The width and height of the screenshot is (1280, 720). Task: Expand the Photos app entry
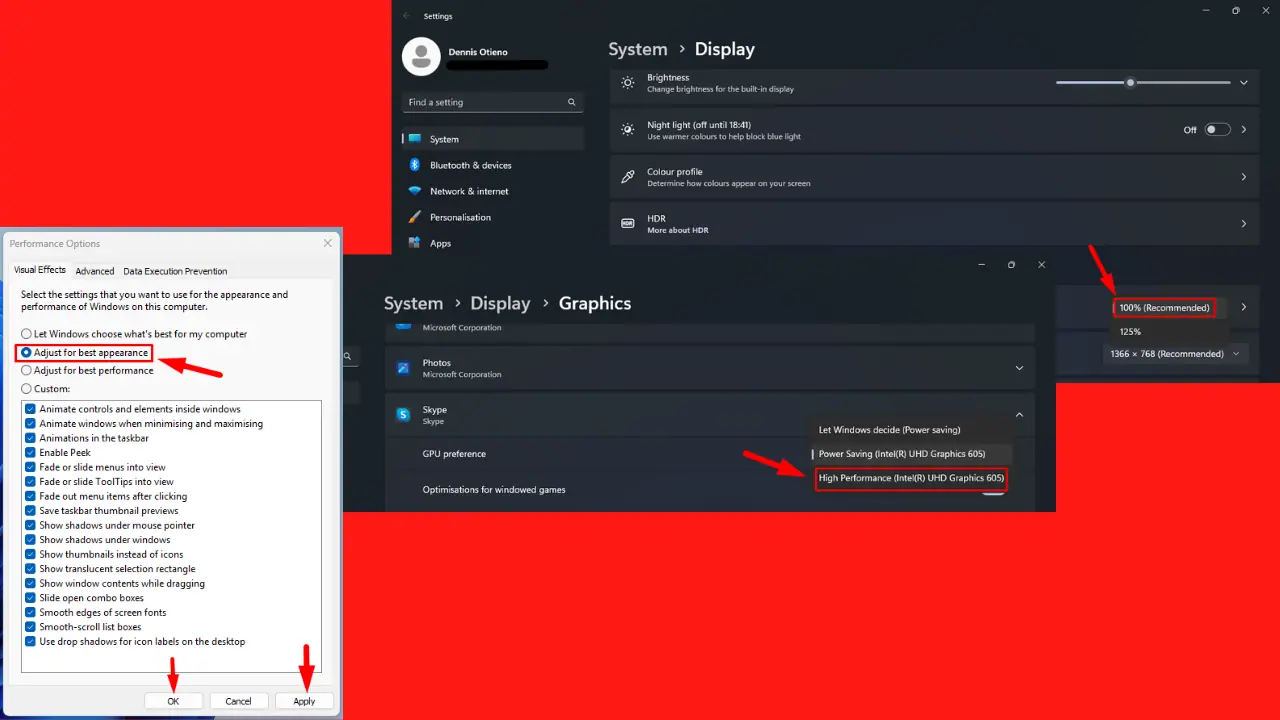tap(1019, 368)
